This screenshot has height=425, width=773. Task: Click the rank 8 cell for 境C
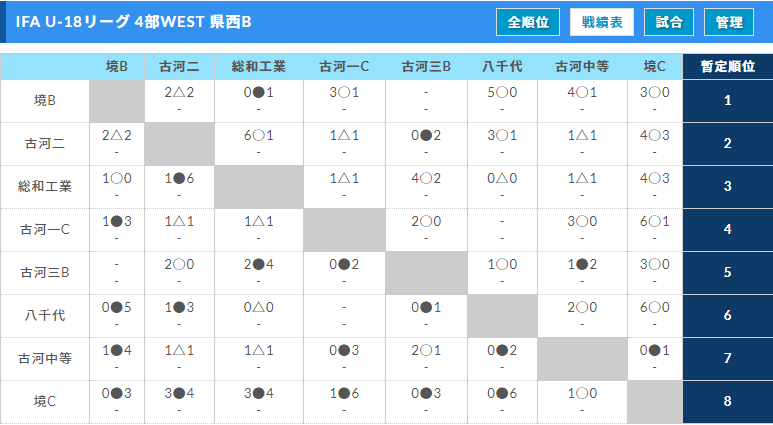(x=727, y=401)
